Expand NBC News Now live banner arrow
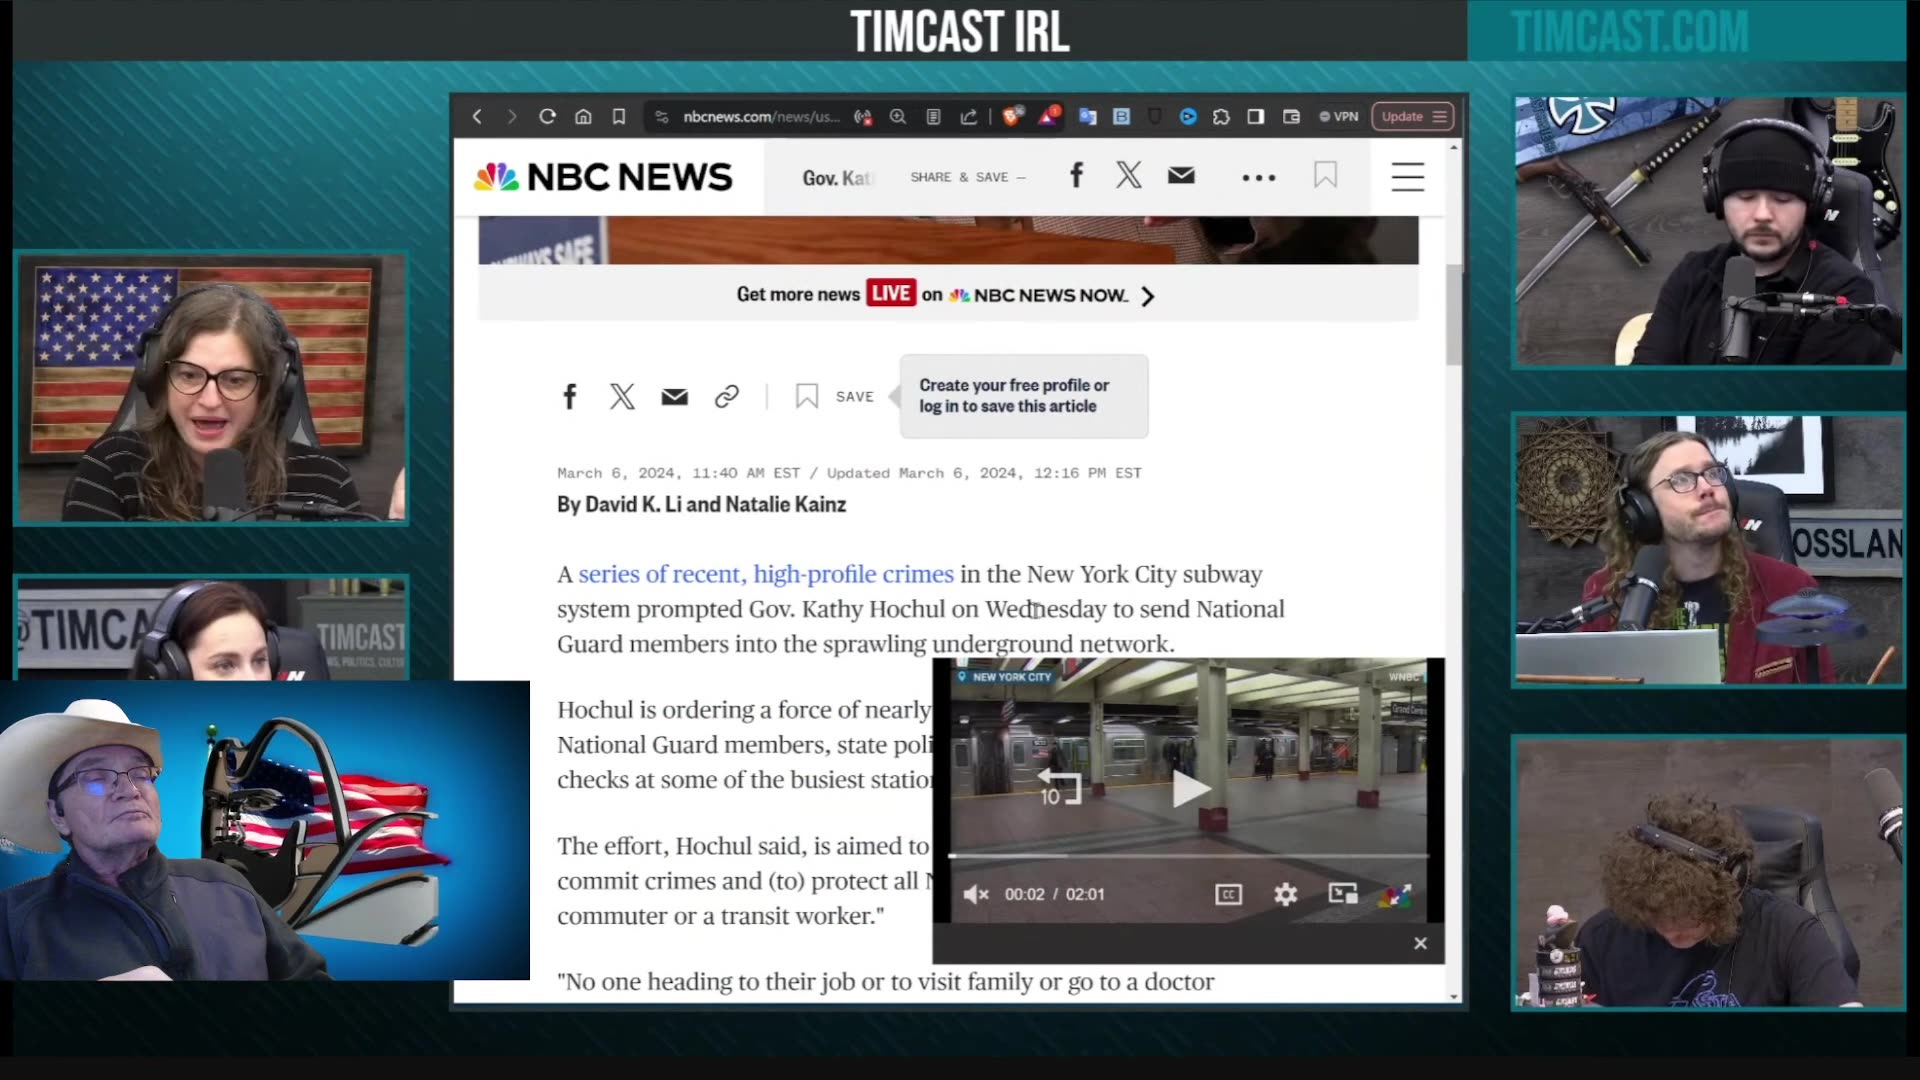Viewport: 1920px width, 1080px height. (1148, 296)
